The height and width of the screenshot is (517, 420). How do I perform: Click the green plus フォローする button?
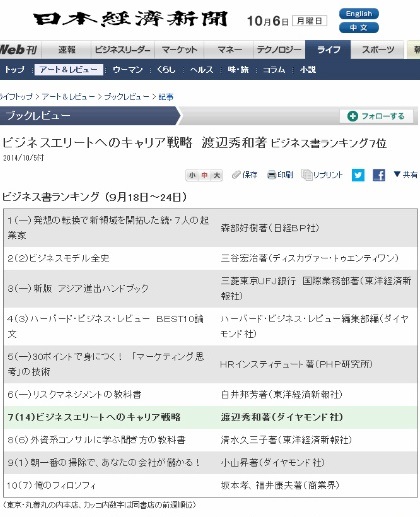tap(376, 116)
